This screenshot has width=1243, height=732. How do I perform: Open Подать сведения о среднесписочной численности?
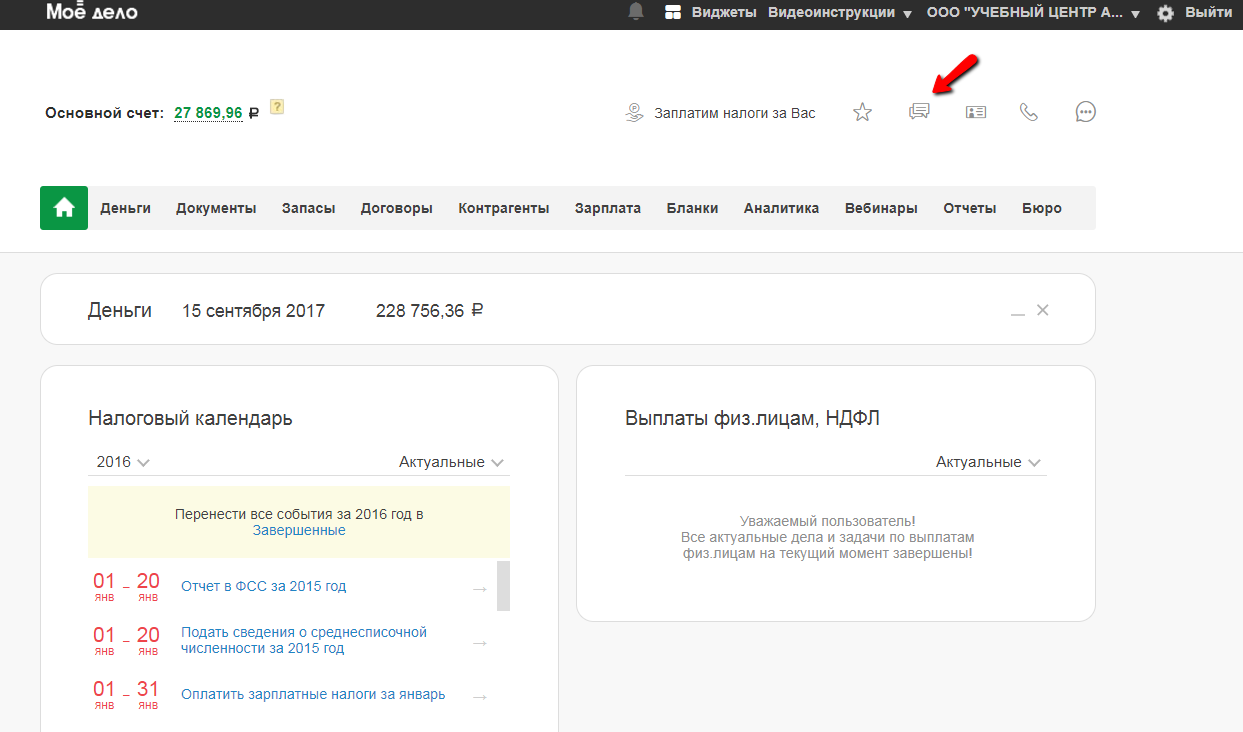coord(304,640)
